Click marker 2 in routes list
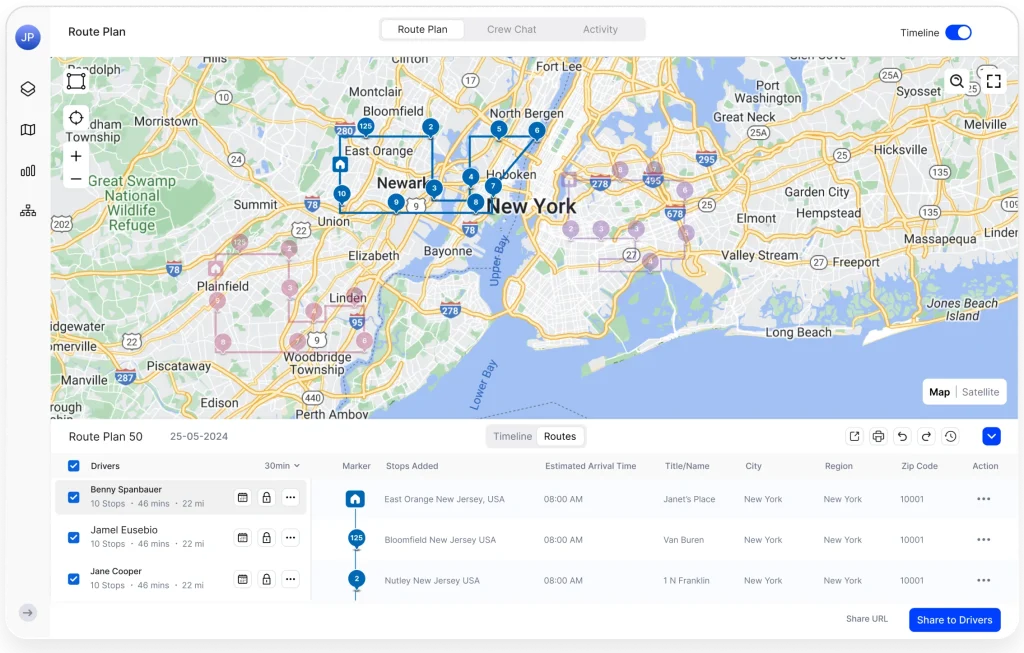 pyautogui.click(x=356, y=579)
